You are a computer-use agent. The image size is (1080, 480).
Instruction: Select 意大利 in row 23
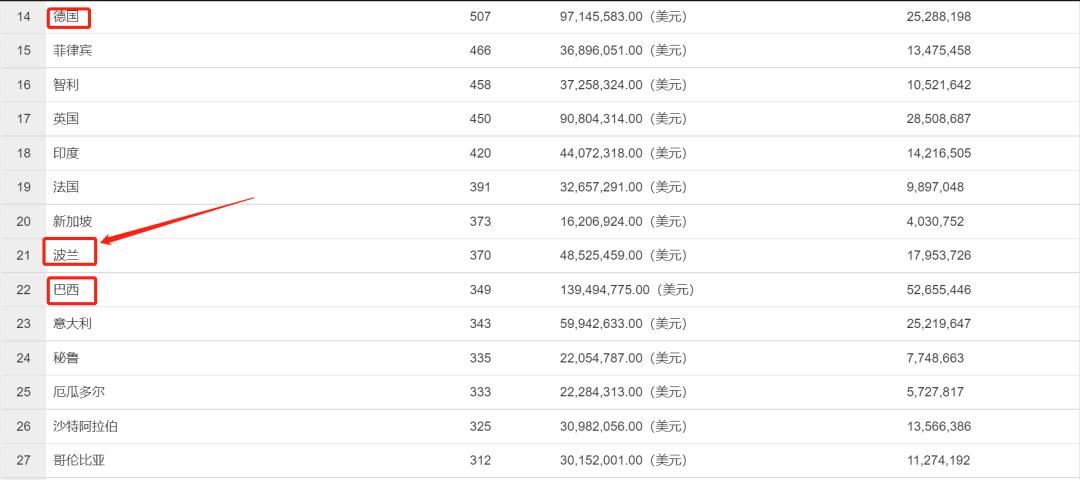pos(72,324)
